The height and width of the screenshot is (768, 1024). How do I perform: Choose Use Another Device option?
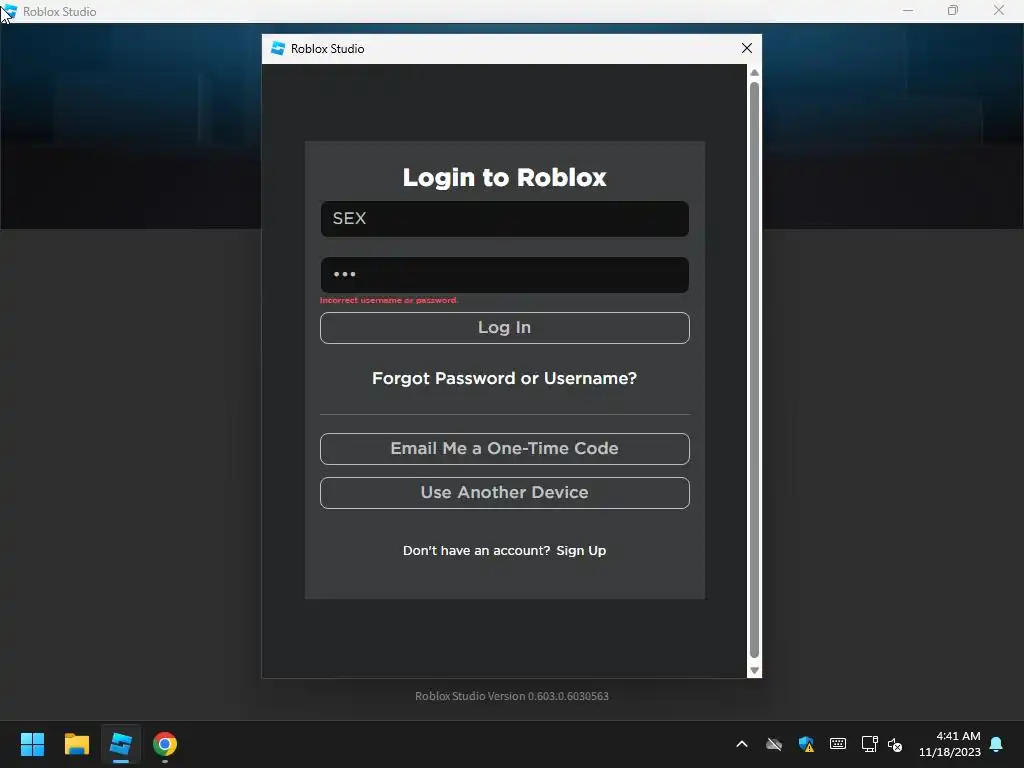(x=504, y=493)
